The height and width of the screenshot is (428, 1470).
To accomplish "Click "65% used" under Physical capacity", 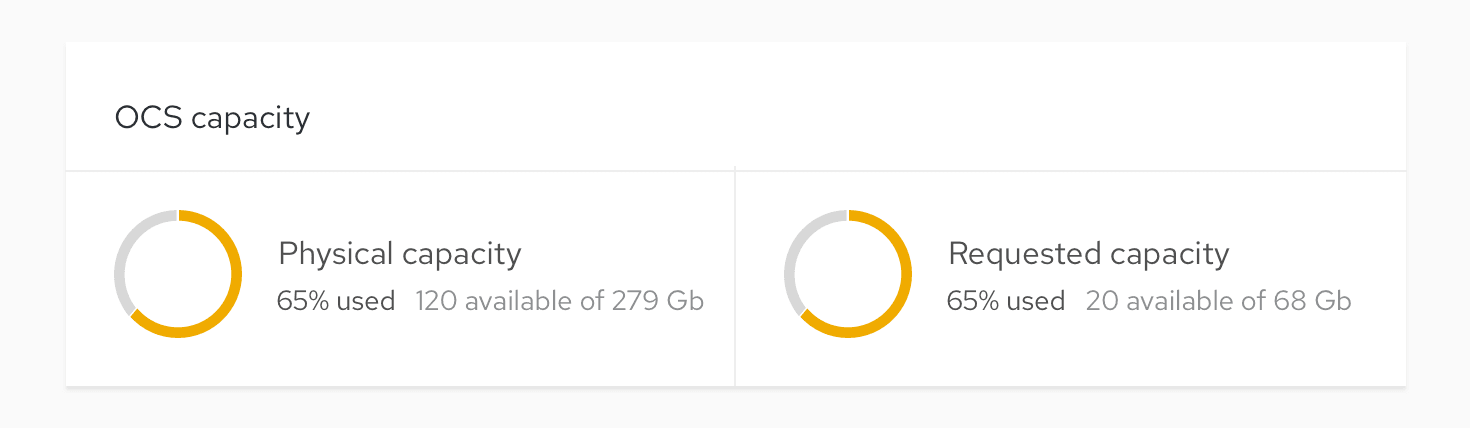I will point(336,301).
